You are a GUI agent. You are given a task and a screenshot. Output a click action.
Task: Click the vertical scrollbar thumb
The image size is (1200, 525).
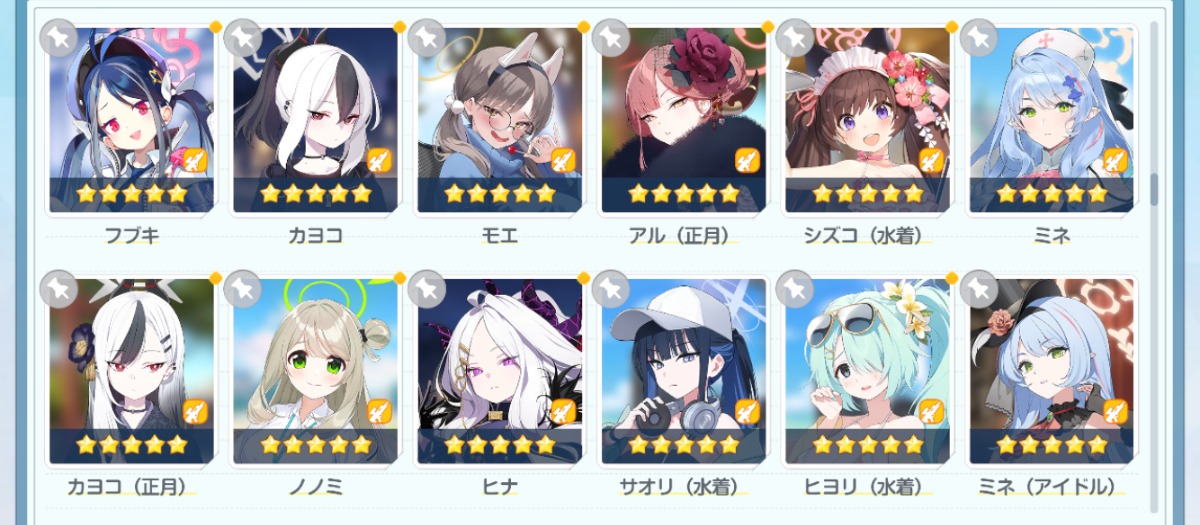coord(1154,189)
